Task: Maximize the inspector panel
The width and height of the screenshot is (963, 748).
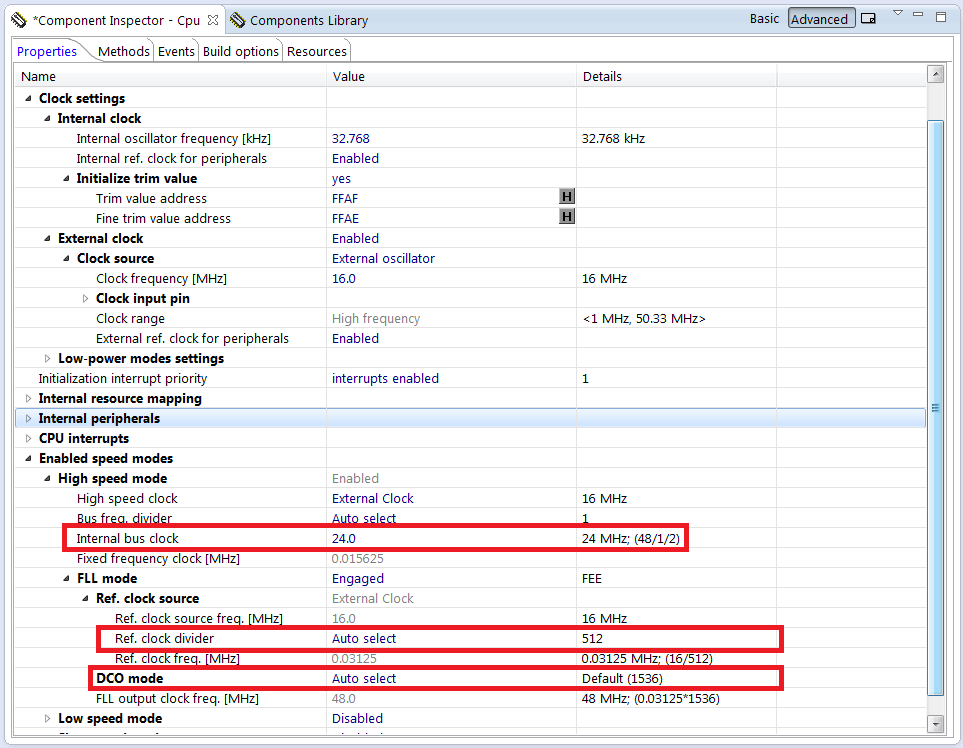Action: pyautogui.click(x=941, y=17)
